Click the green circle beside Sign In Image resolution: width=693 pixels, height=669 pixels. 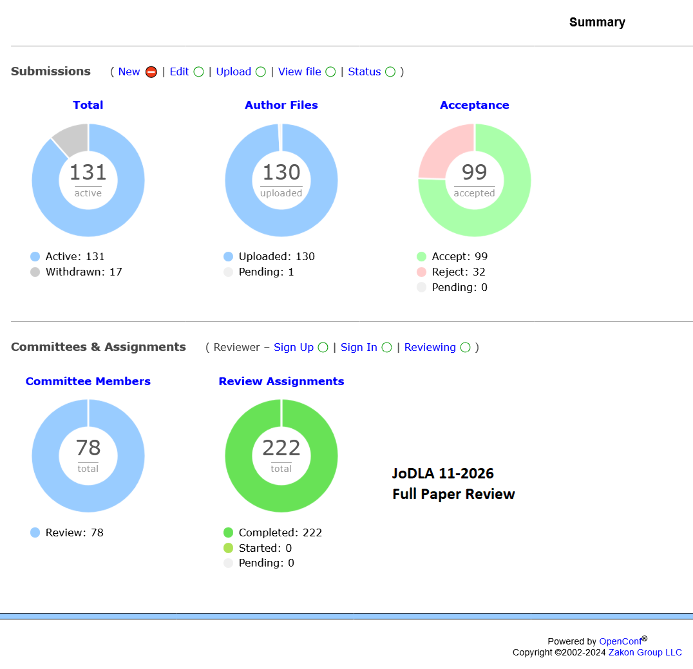(x=387, y=348)
